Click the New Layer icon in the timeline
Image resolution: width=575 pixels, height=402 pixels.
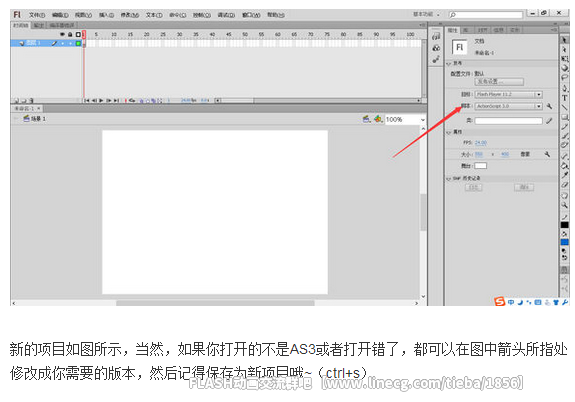pyautogui.click(x=16, y=100)
